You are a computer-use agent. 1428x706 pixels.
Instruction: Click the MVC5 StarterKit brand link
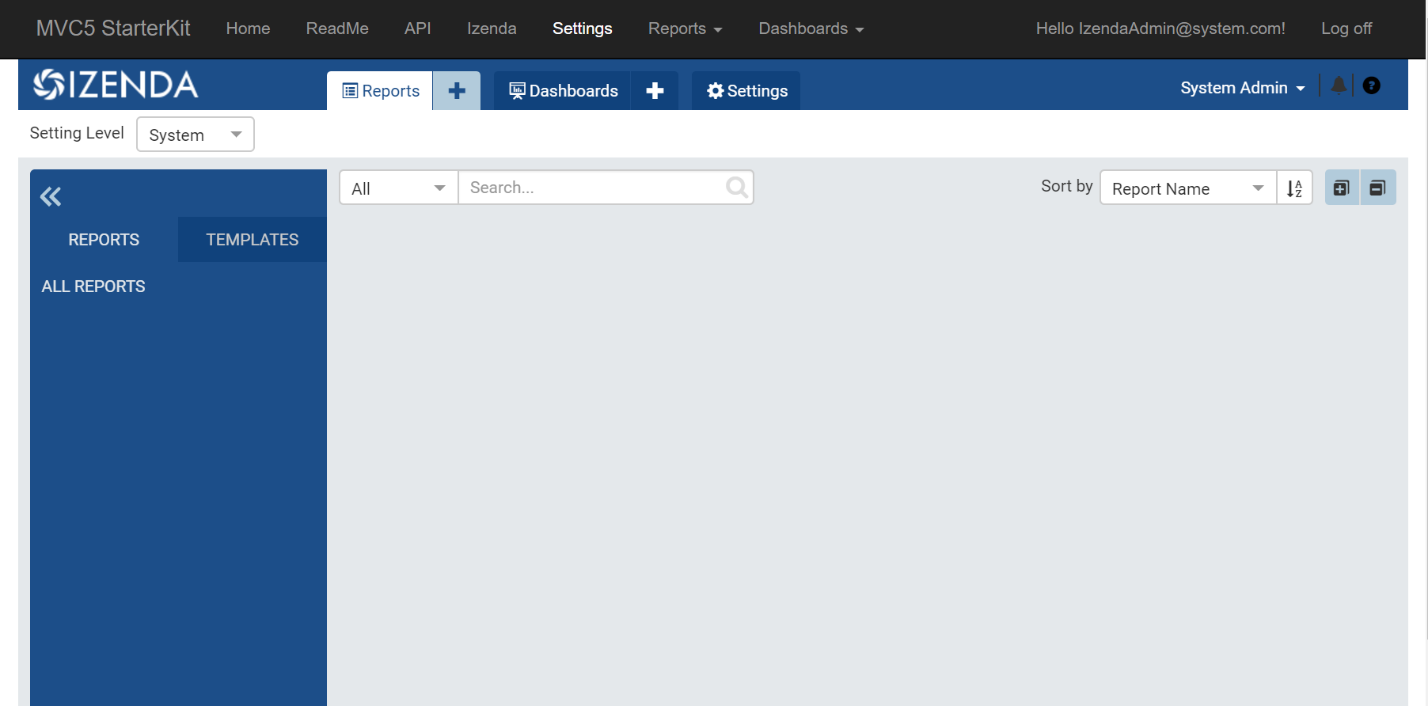tap(113, 28)
